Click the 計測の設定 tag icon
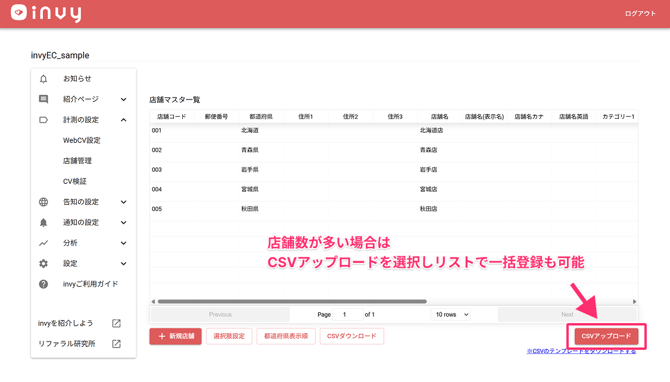 pyautogui.click(x=43, y=120)
